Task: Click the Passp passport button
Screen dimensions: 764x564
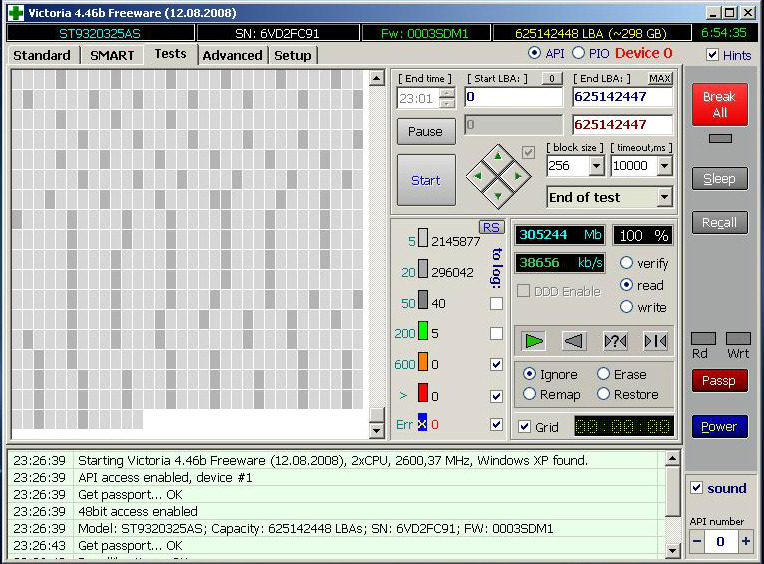Action: [719, 380]
